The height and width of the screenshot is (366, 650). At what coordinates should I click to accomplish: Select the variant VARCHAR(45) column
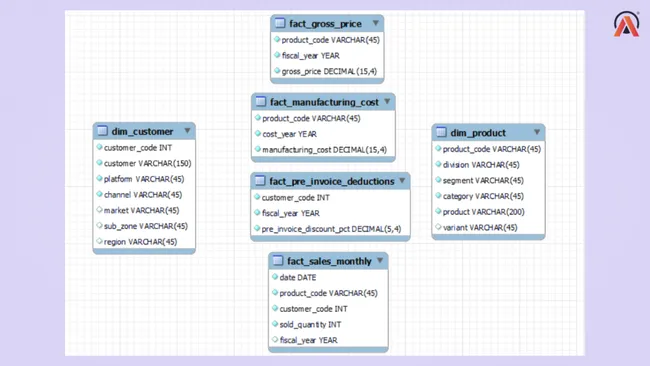(488, 228)
